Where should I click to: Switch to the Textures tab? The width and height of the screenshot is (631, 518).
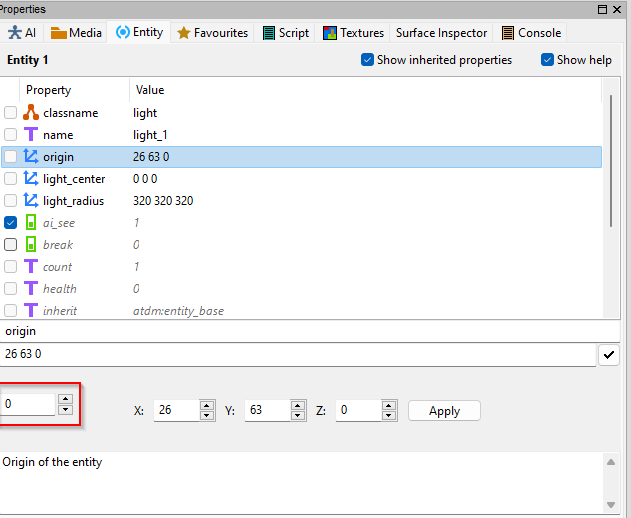tap(353, 33)
